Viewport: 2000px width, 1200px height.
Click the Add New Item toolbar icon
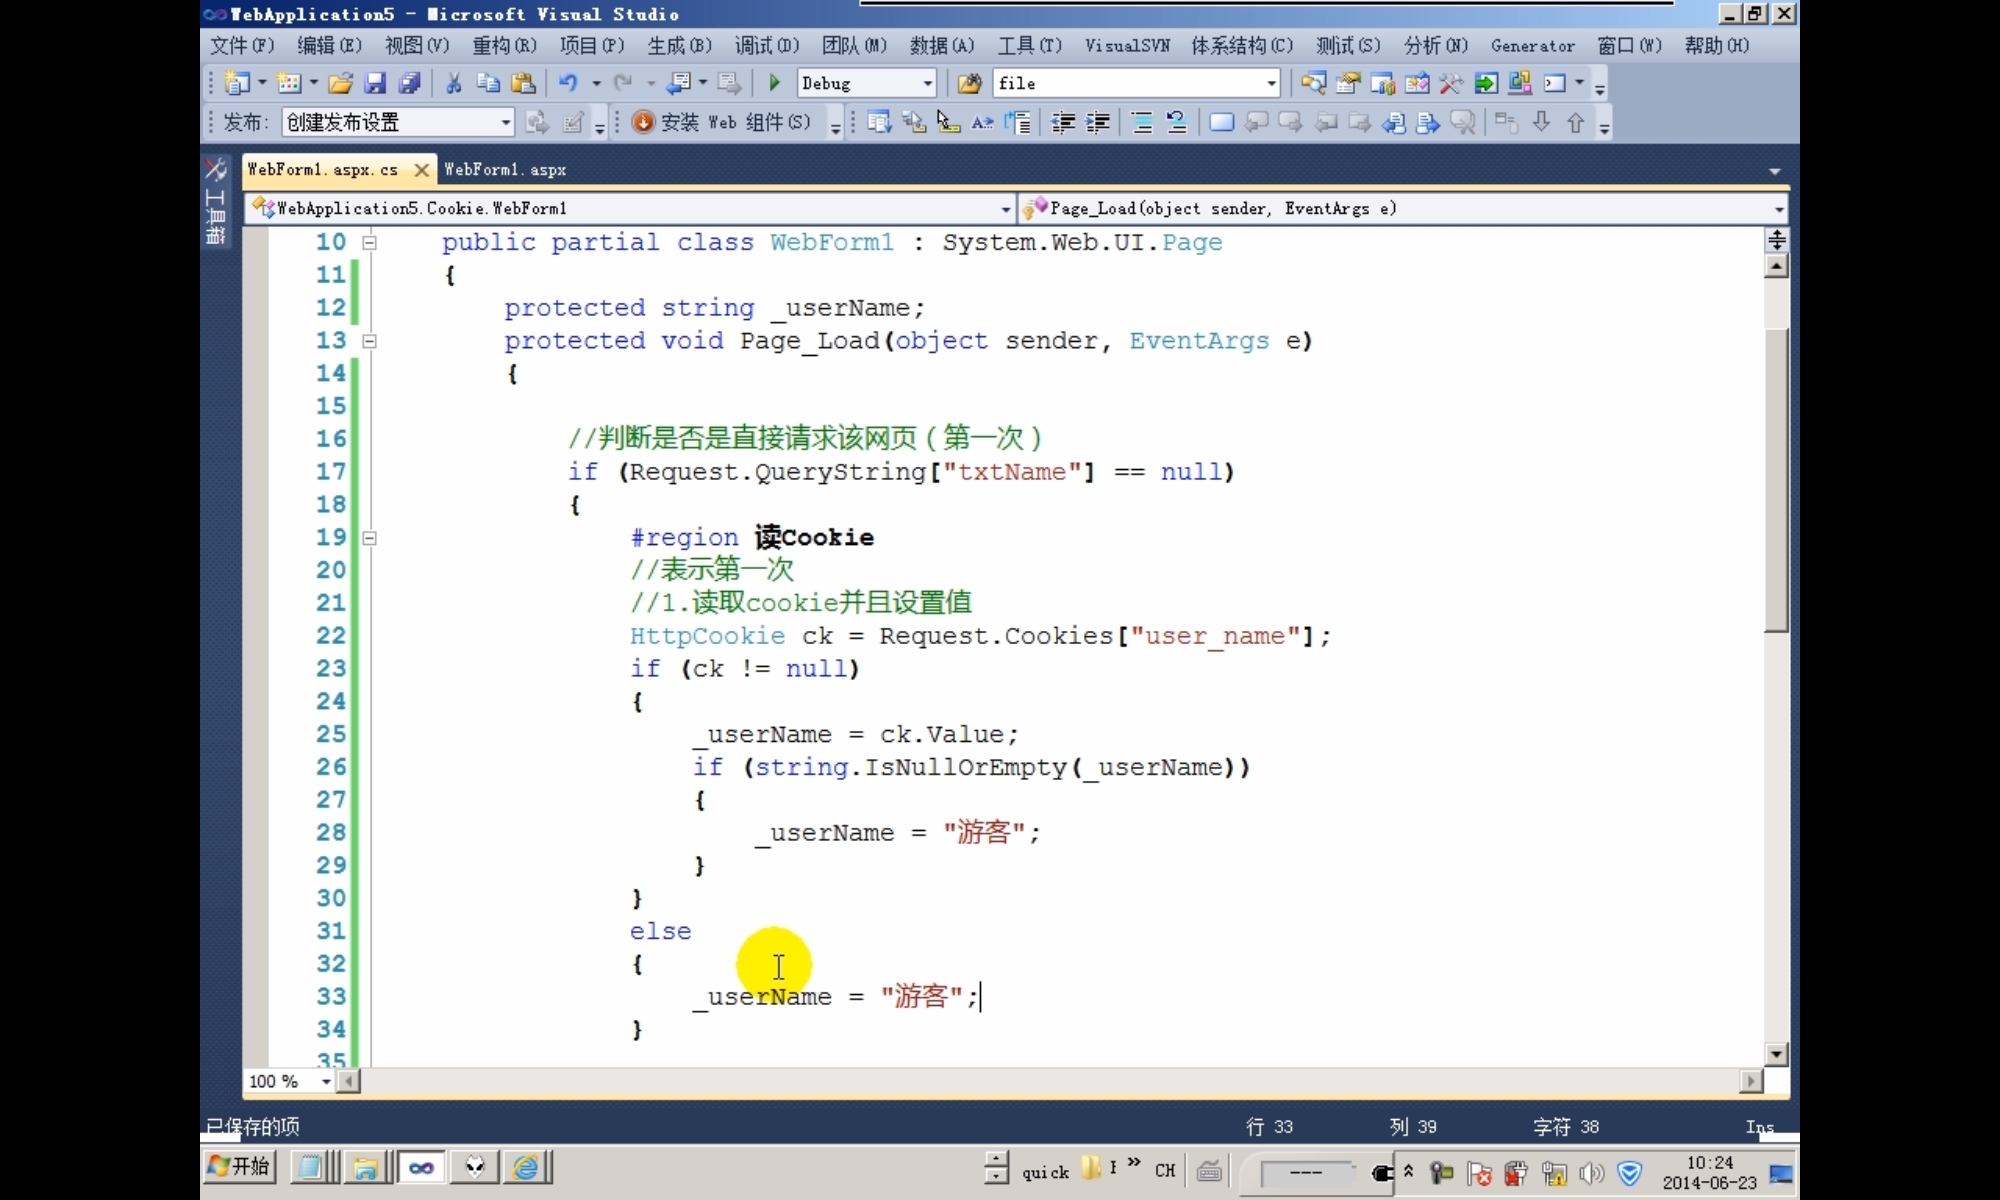289,83
